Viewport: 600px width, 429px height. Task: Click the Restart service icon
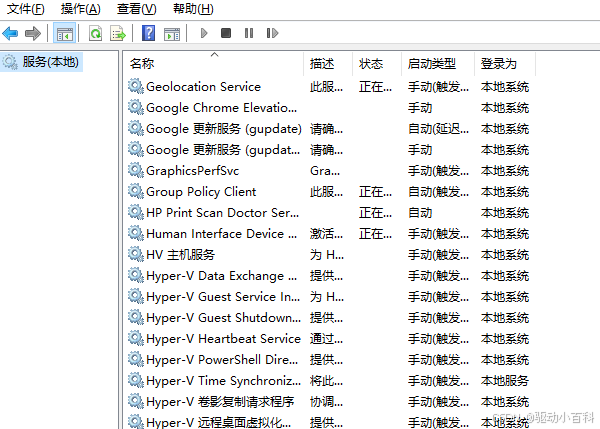click(x=272, y=33)
